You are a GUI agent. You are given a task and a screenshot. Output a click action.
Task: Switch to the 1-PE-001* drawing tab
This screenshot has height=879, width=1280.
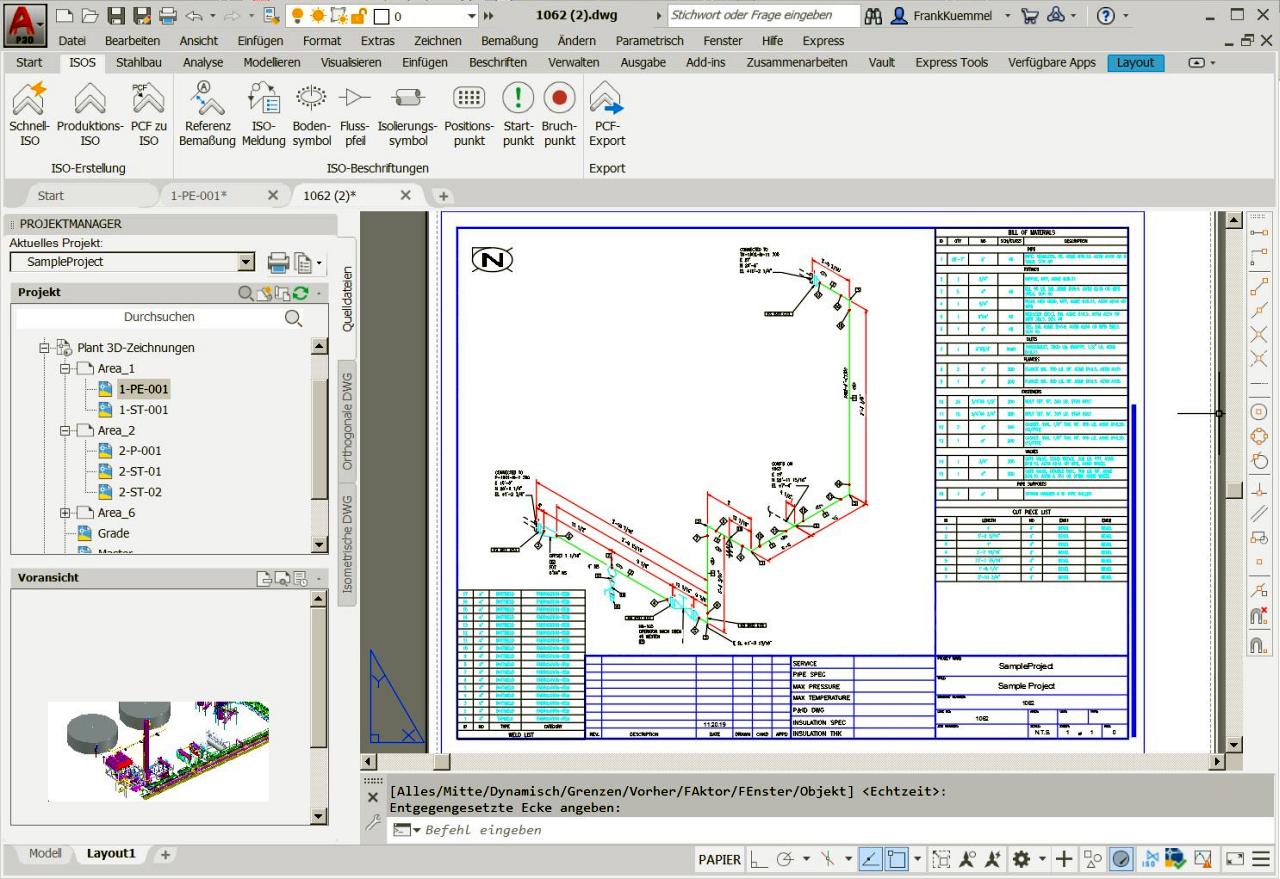199,195
